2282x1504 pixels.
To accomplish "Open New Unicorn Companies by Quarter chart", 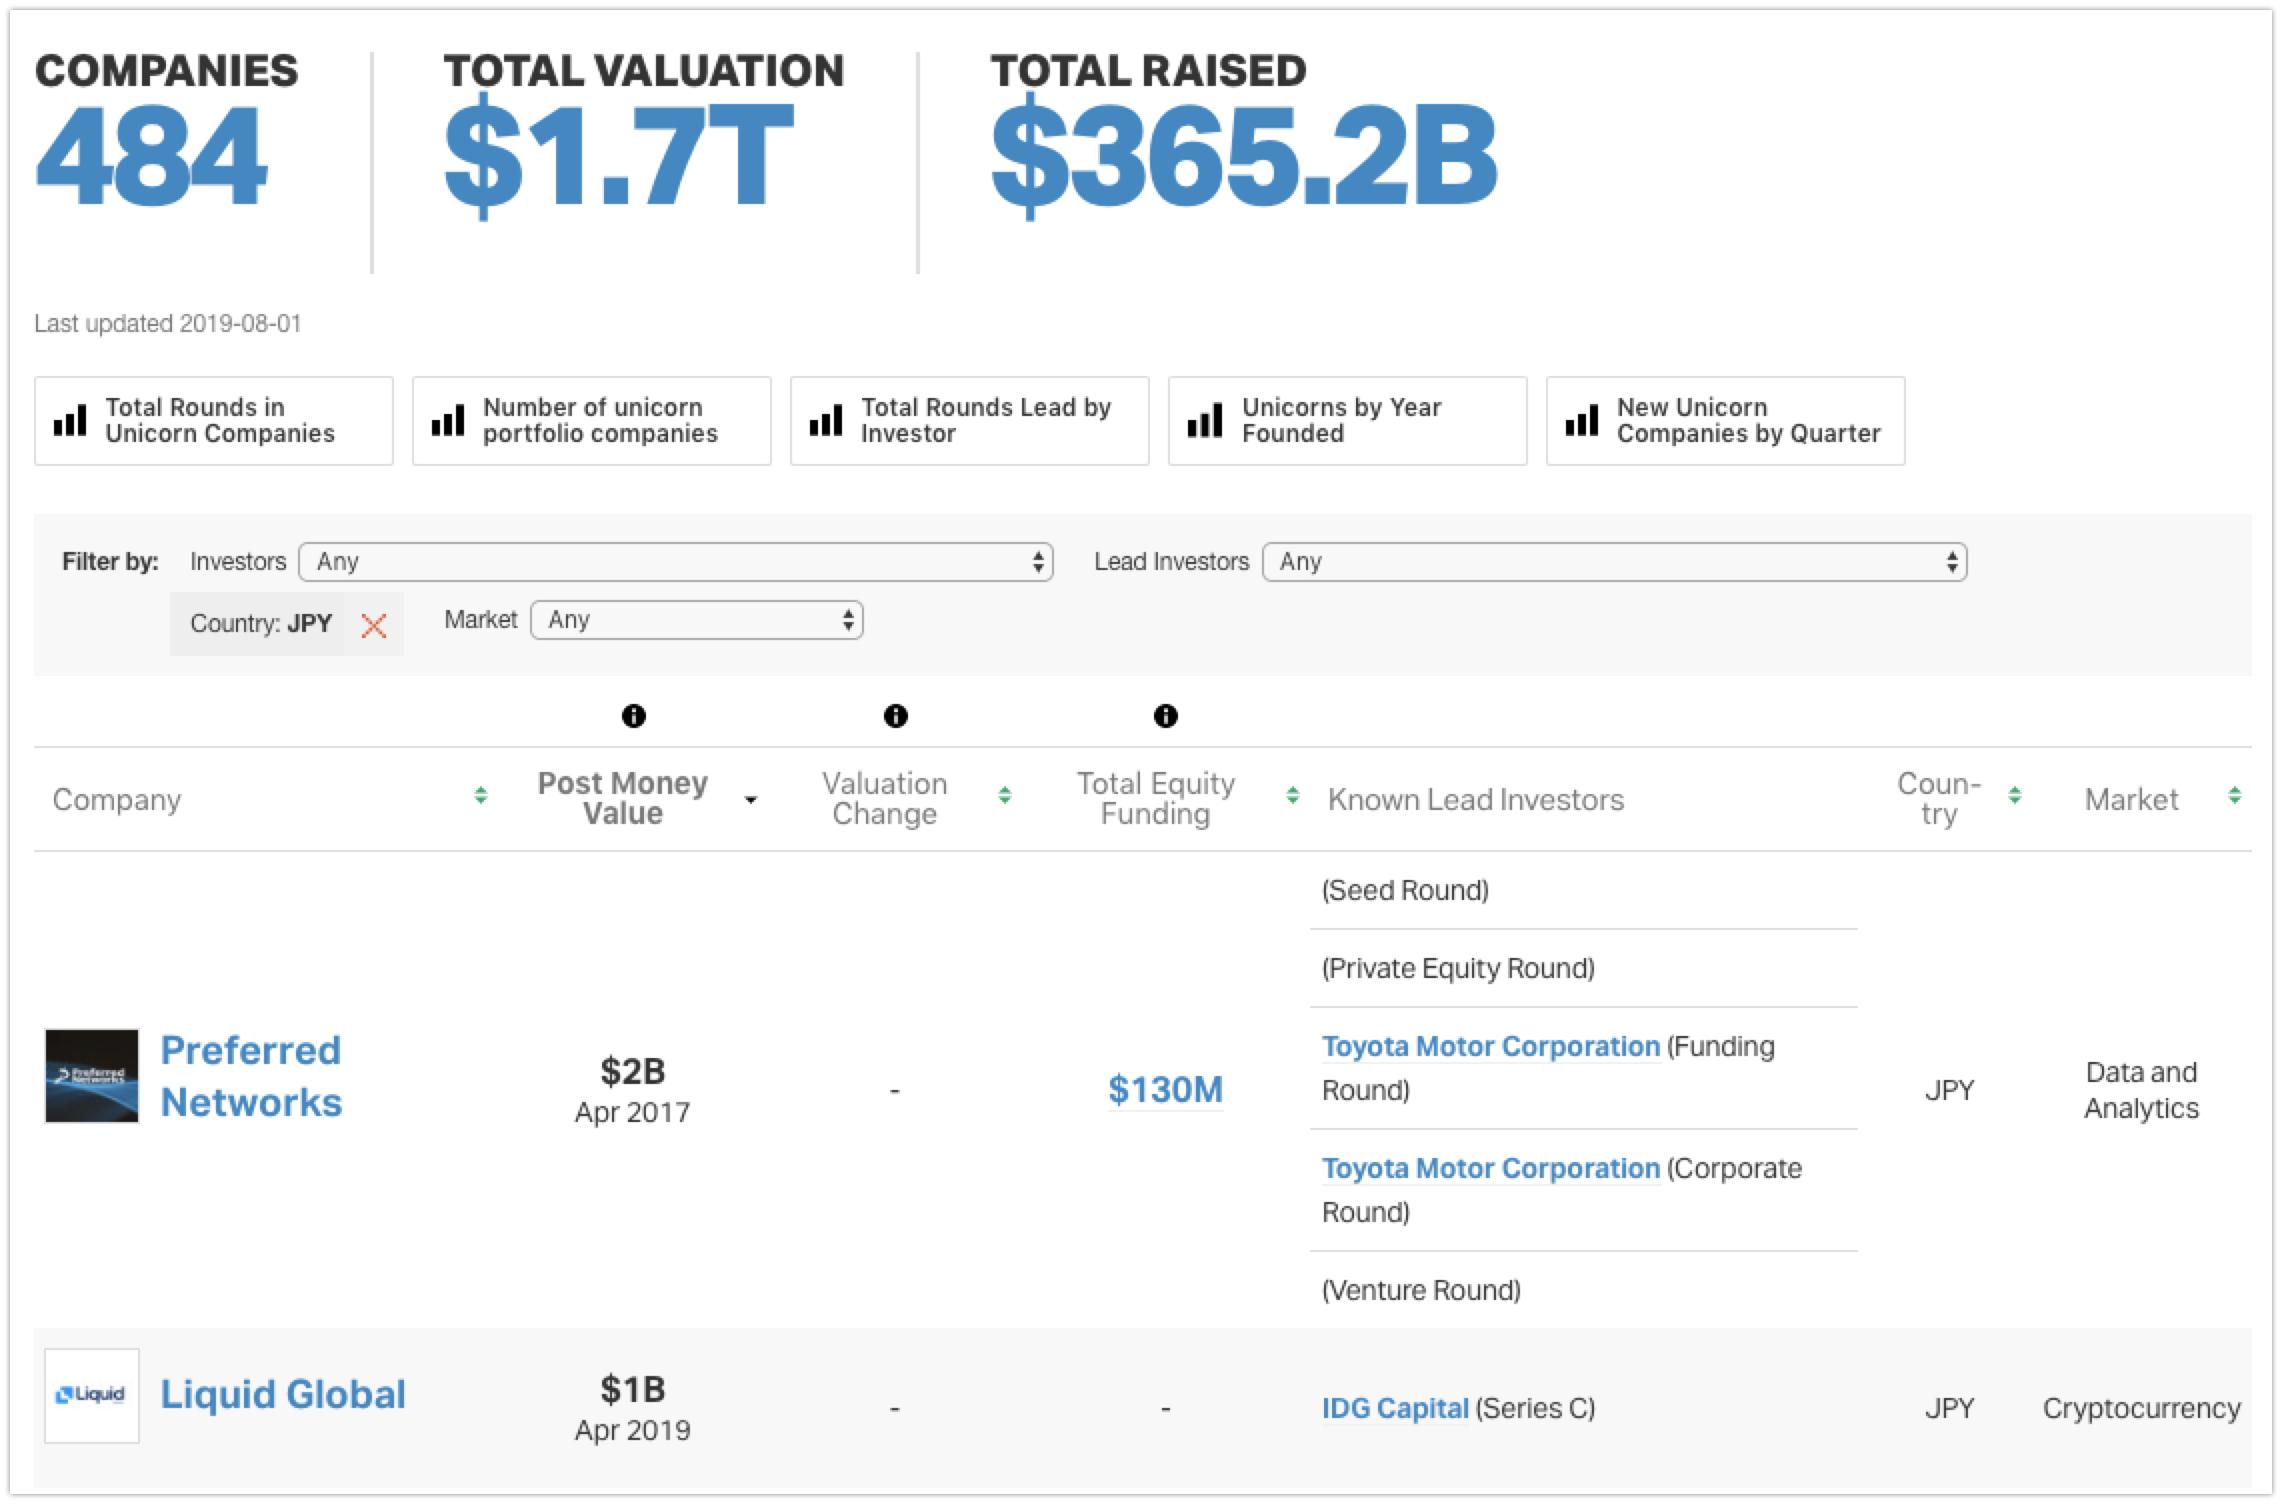I will click(1726, 421).
